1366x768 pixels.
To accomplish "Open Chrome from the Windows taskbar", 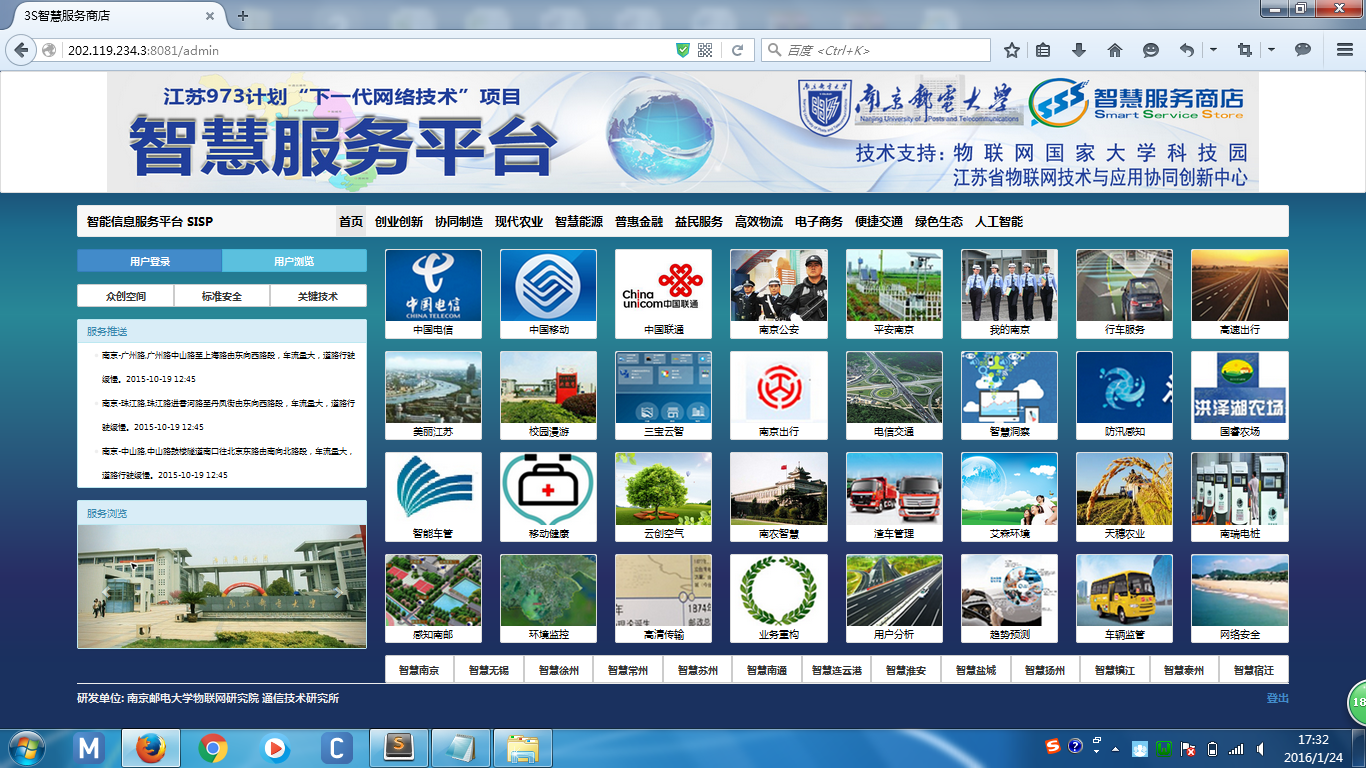I will pyautogui.click(x=212, y=748).
